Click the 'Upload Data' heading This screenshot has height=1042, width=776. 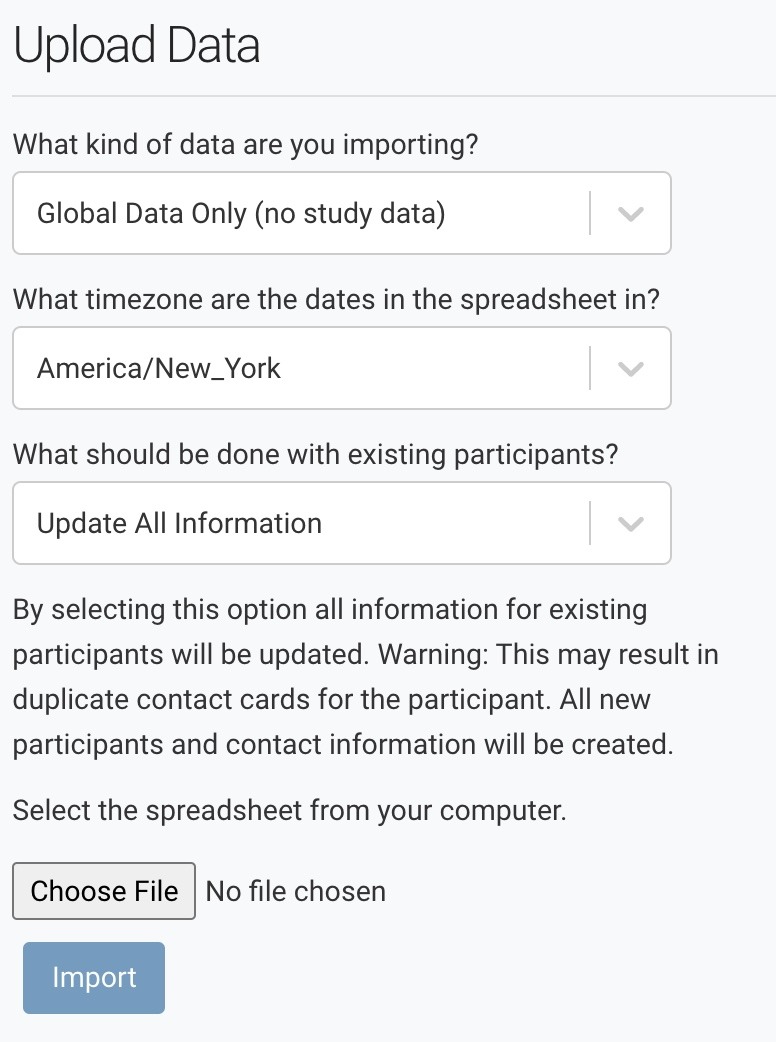pos(137,46)
